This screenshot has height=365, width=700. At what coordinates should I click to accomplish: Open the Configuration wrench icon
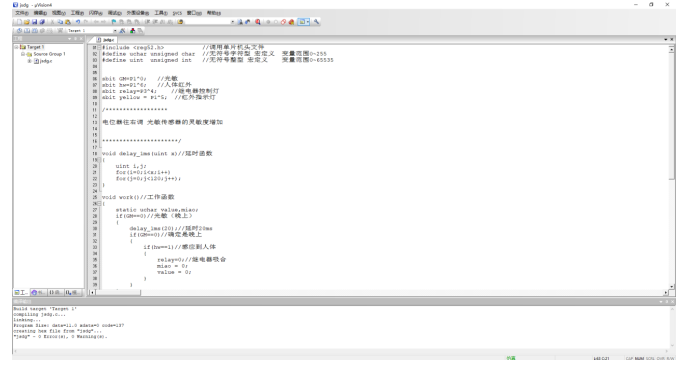tap(316, 22)
